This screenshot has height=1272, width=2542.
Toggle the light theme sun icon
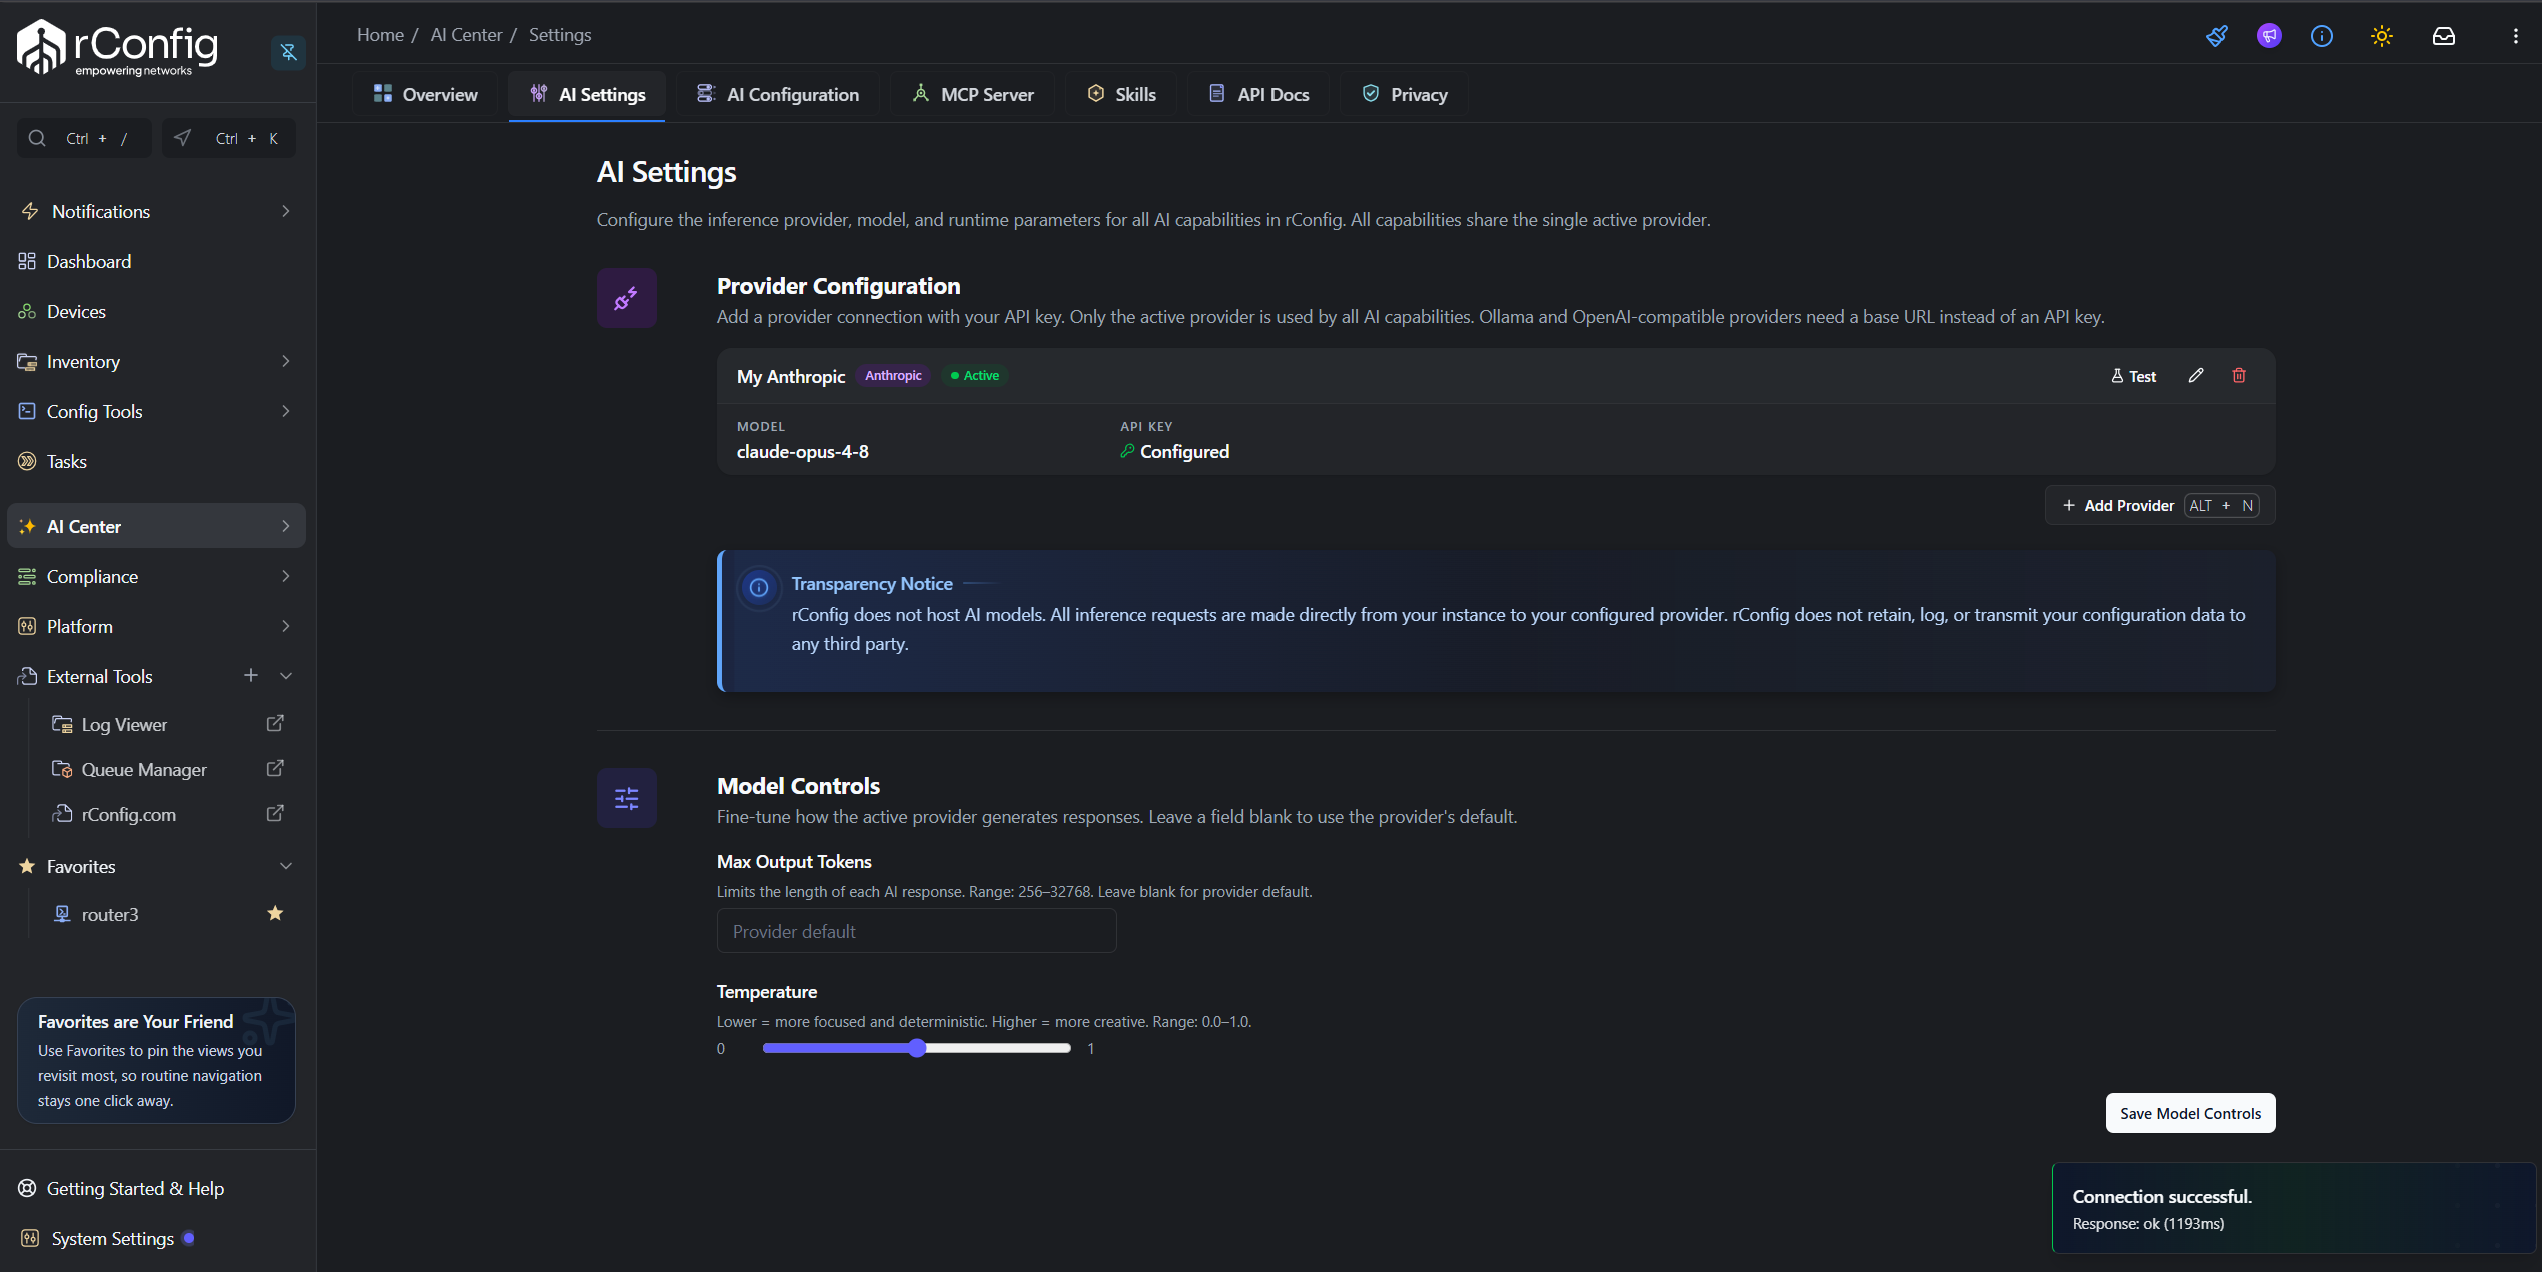coord(2382,36)
